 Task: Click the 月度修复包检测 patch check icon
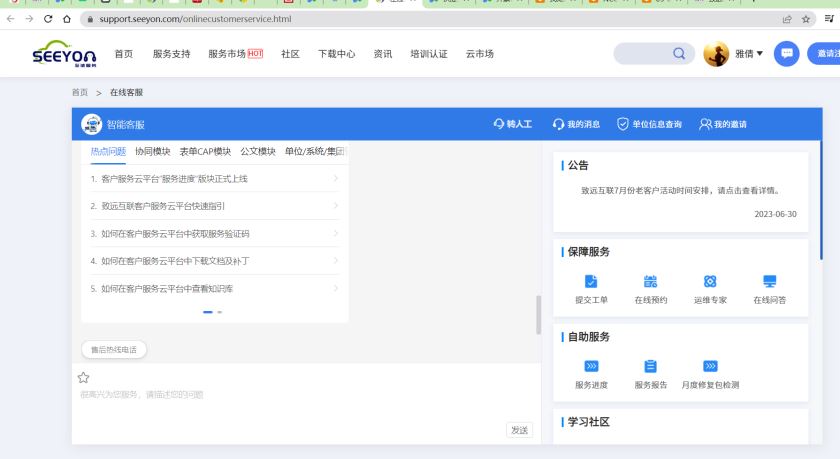coord(710,366)
